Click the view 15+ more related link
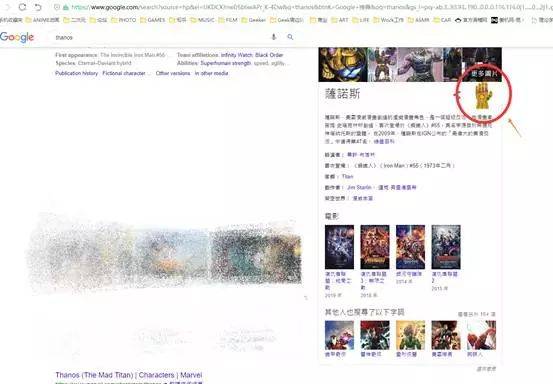This screenshot has width=553, height=384. pos(477,314)
